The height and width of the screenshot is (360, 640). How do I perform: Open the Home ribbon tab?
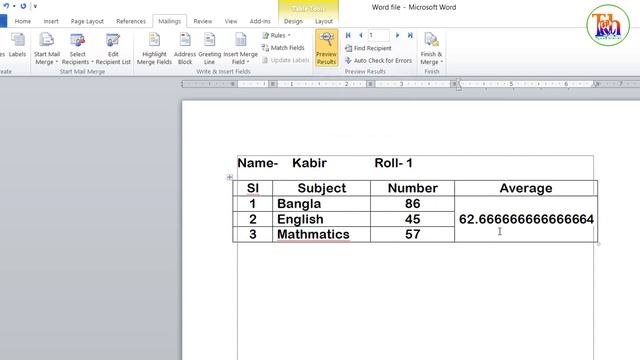[22, 21]
